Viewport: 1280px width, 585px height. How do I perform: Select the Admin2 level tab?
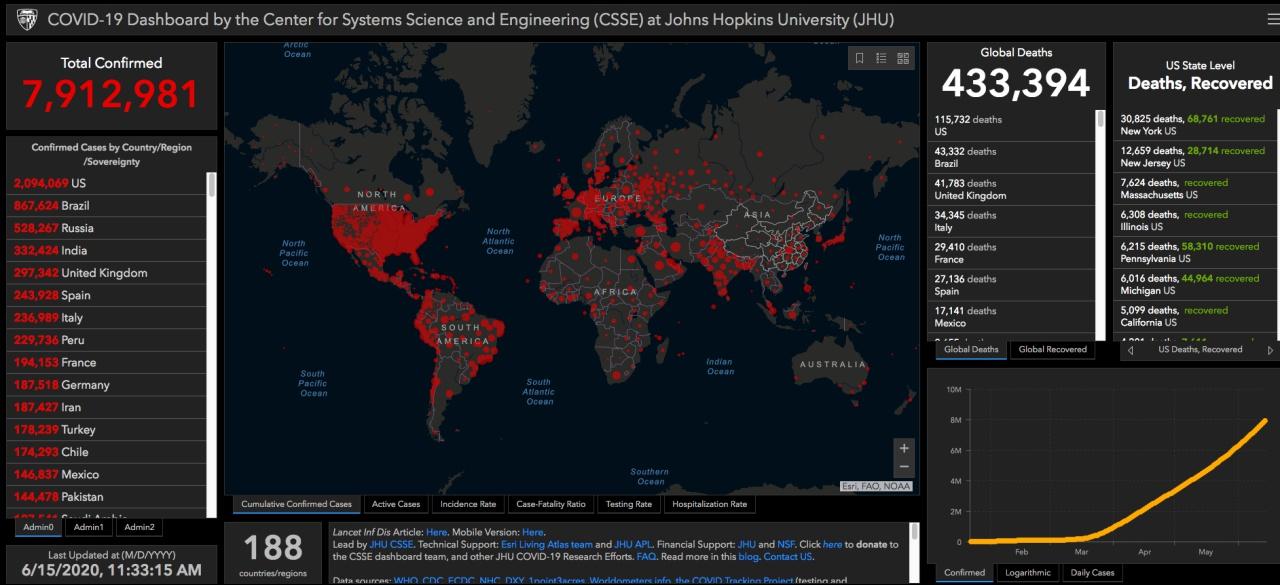tap(139, 527)
